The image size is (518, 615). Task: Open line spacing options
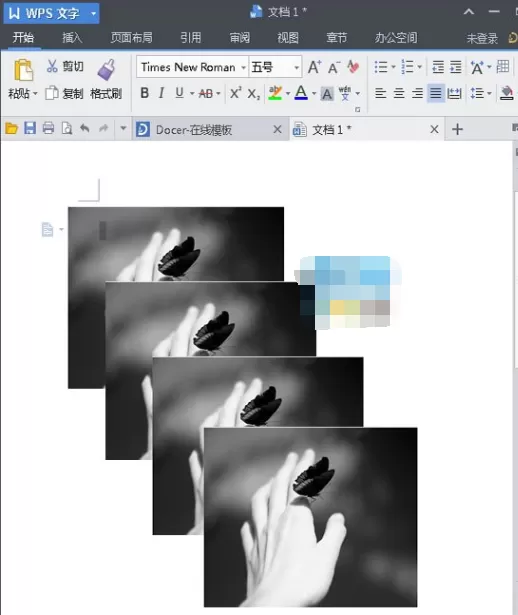(477, 93)
